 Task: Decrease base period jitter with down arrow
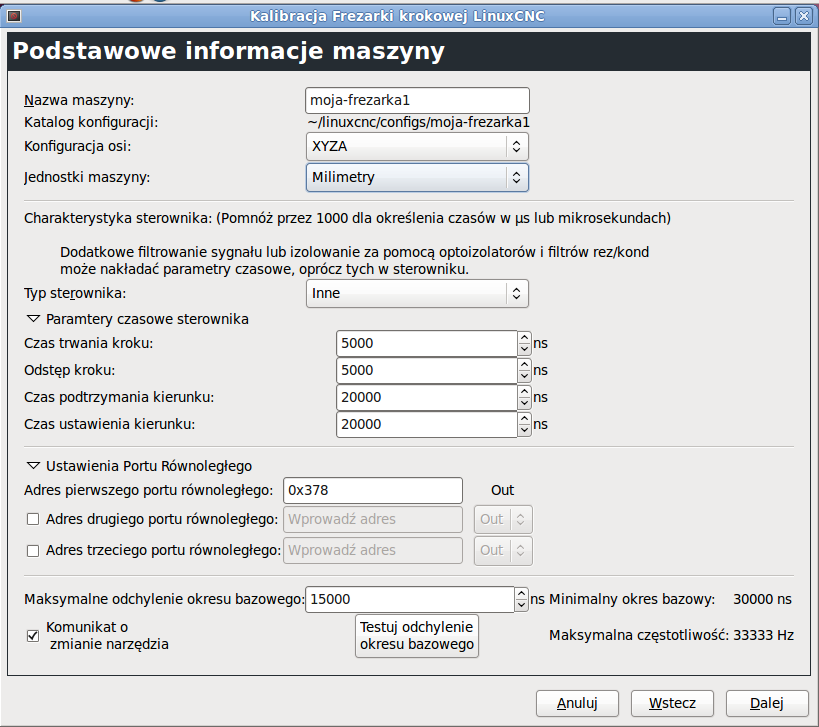click(x=521, y=605)
